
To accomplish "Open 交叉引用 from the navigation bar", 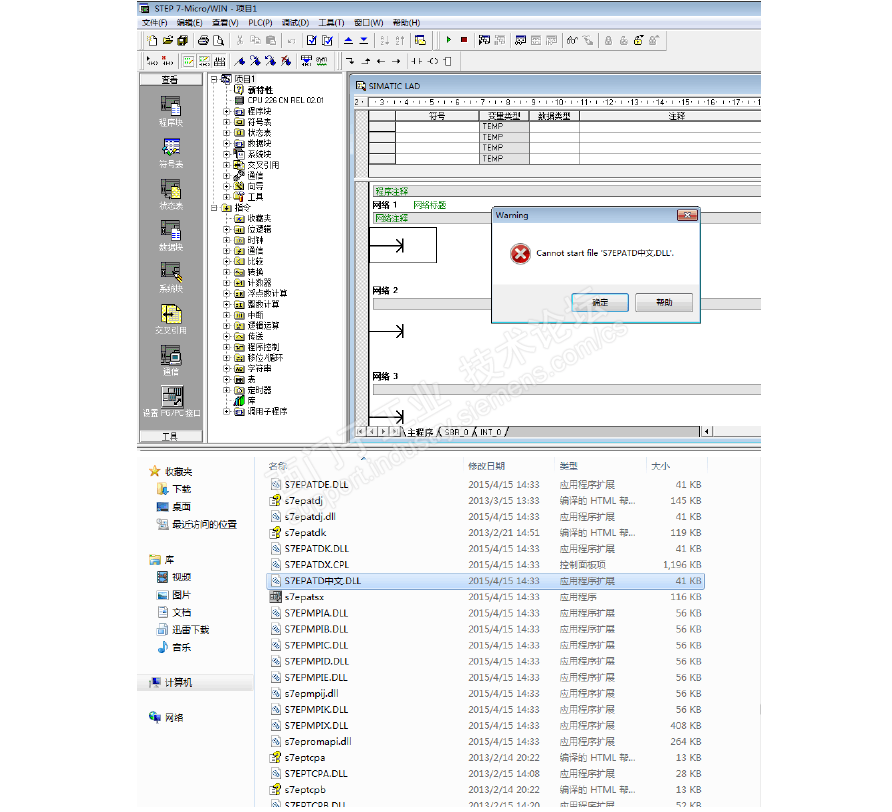I will pos(171,319).
